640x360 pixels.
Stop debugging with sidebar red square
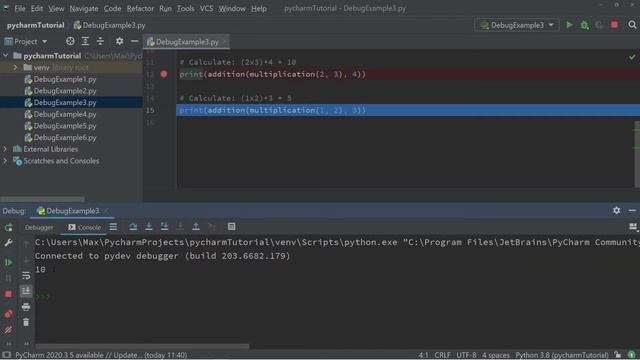click(x=9, y=294)
